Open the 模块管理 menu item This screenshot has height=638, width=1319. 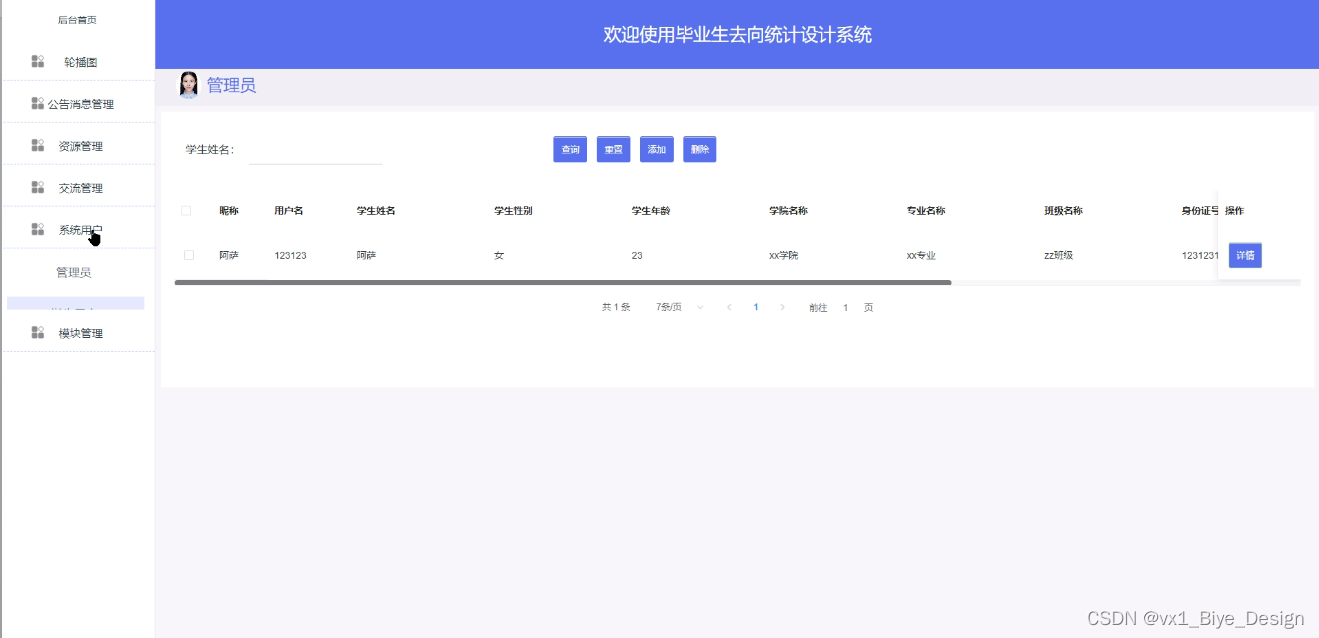coord(78,333)
